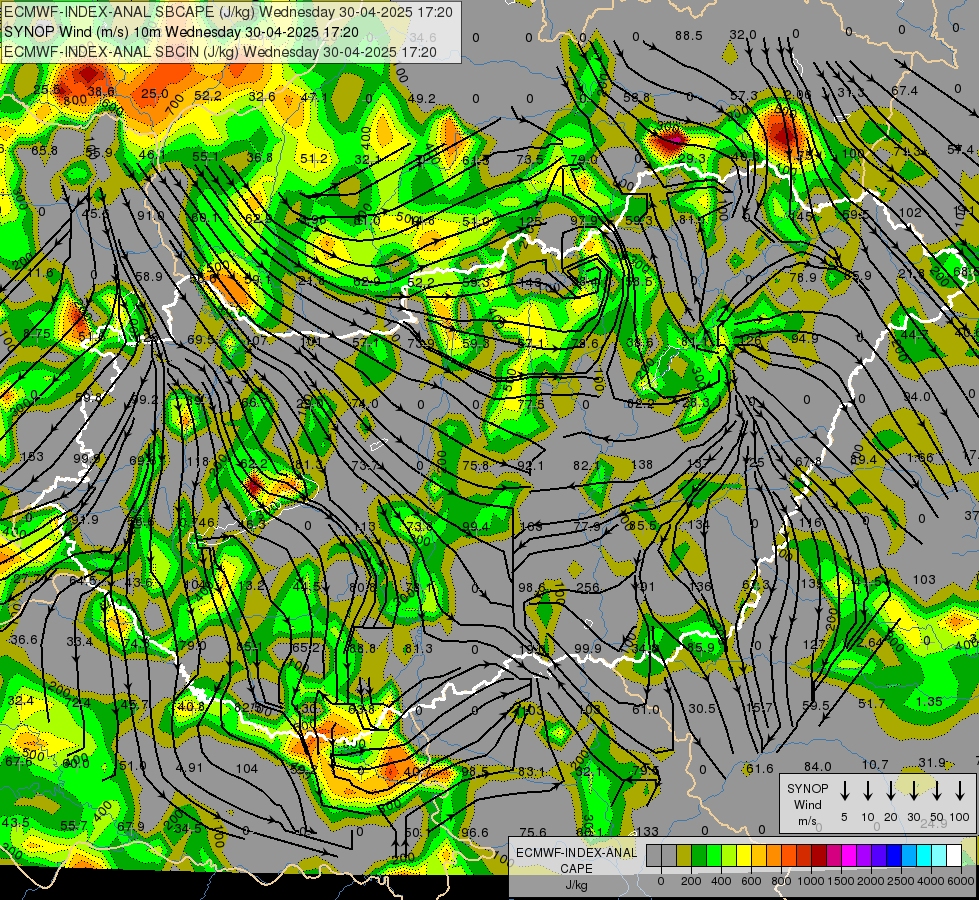
Task: Click the 116 value on the map
Action: coord(810,522)
